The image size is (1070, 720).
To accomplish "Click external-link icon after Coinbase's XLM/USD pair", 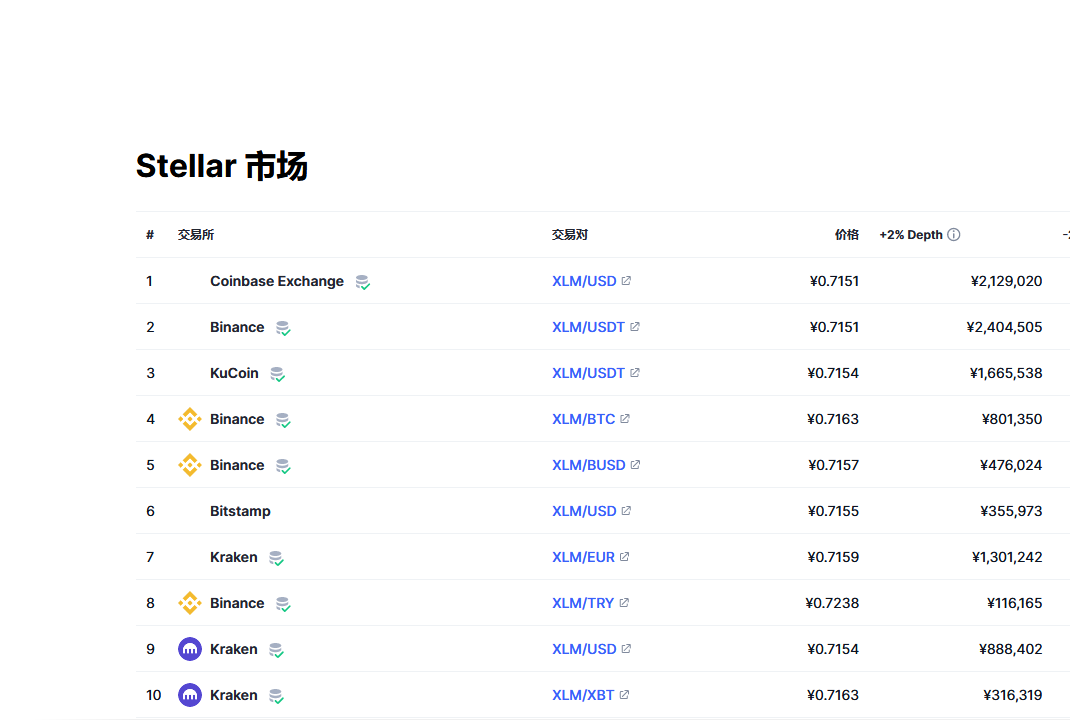I will click(x=626, y=280).
